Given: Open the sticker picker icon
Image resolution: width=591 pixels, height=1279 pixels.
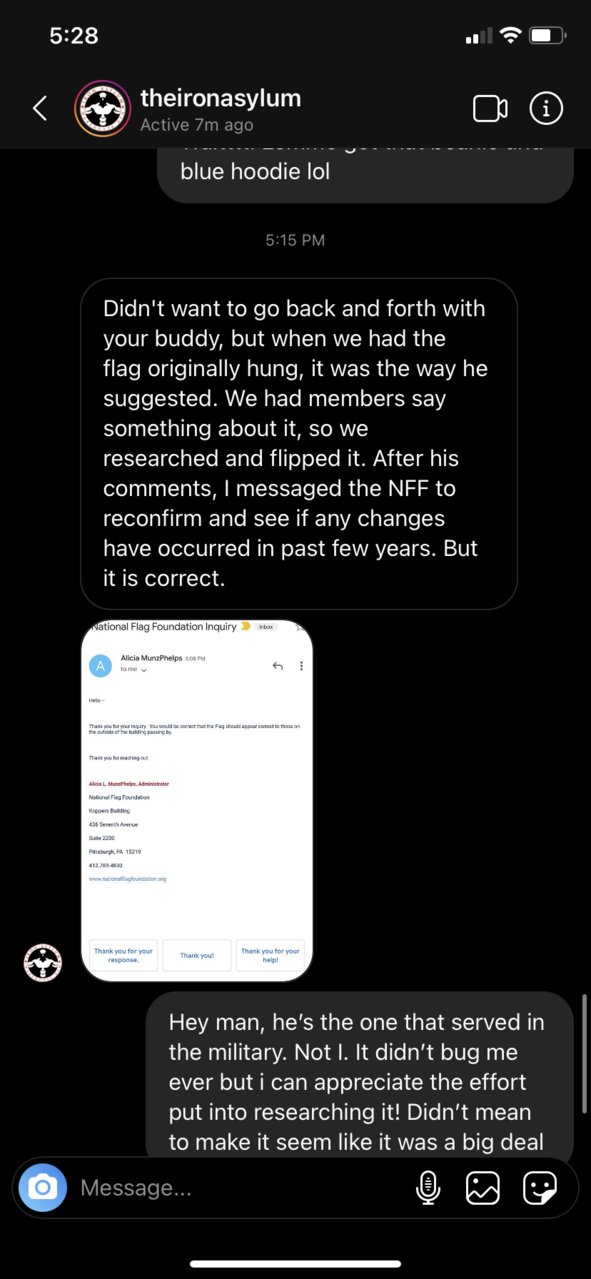Looking at the screenshot, I should tap(540, 1187).
